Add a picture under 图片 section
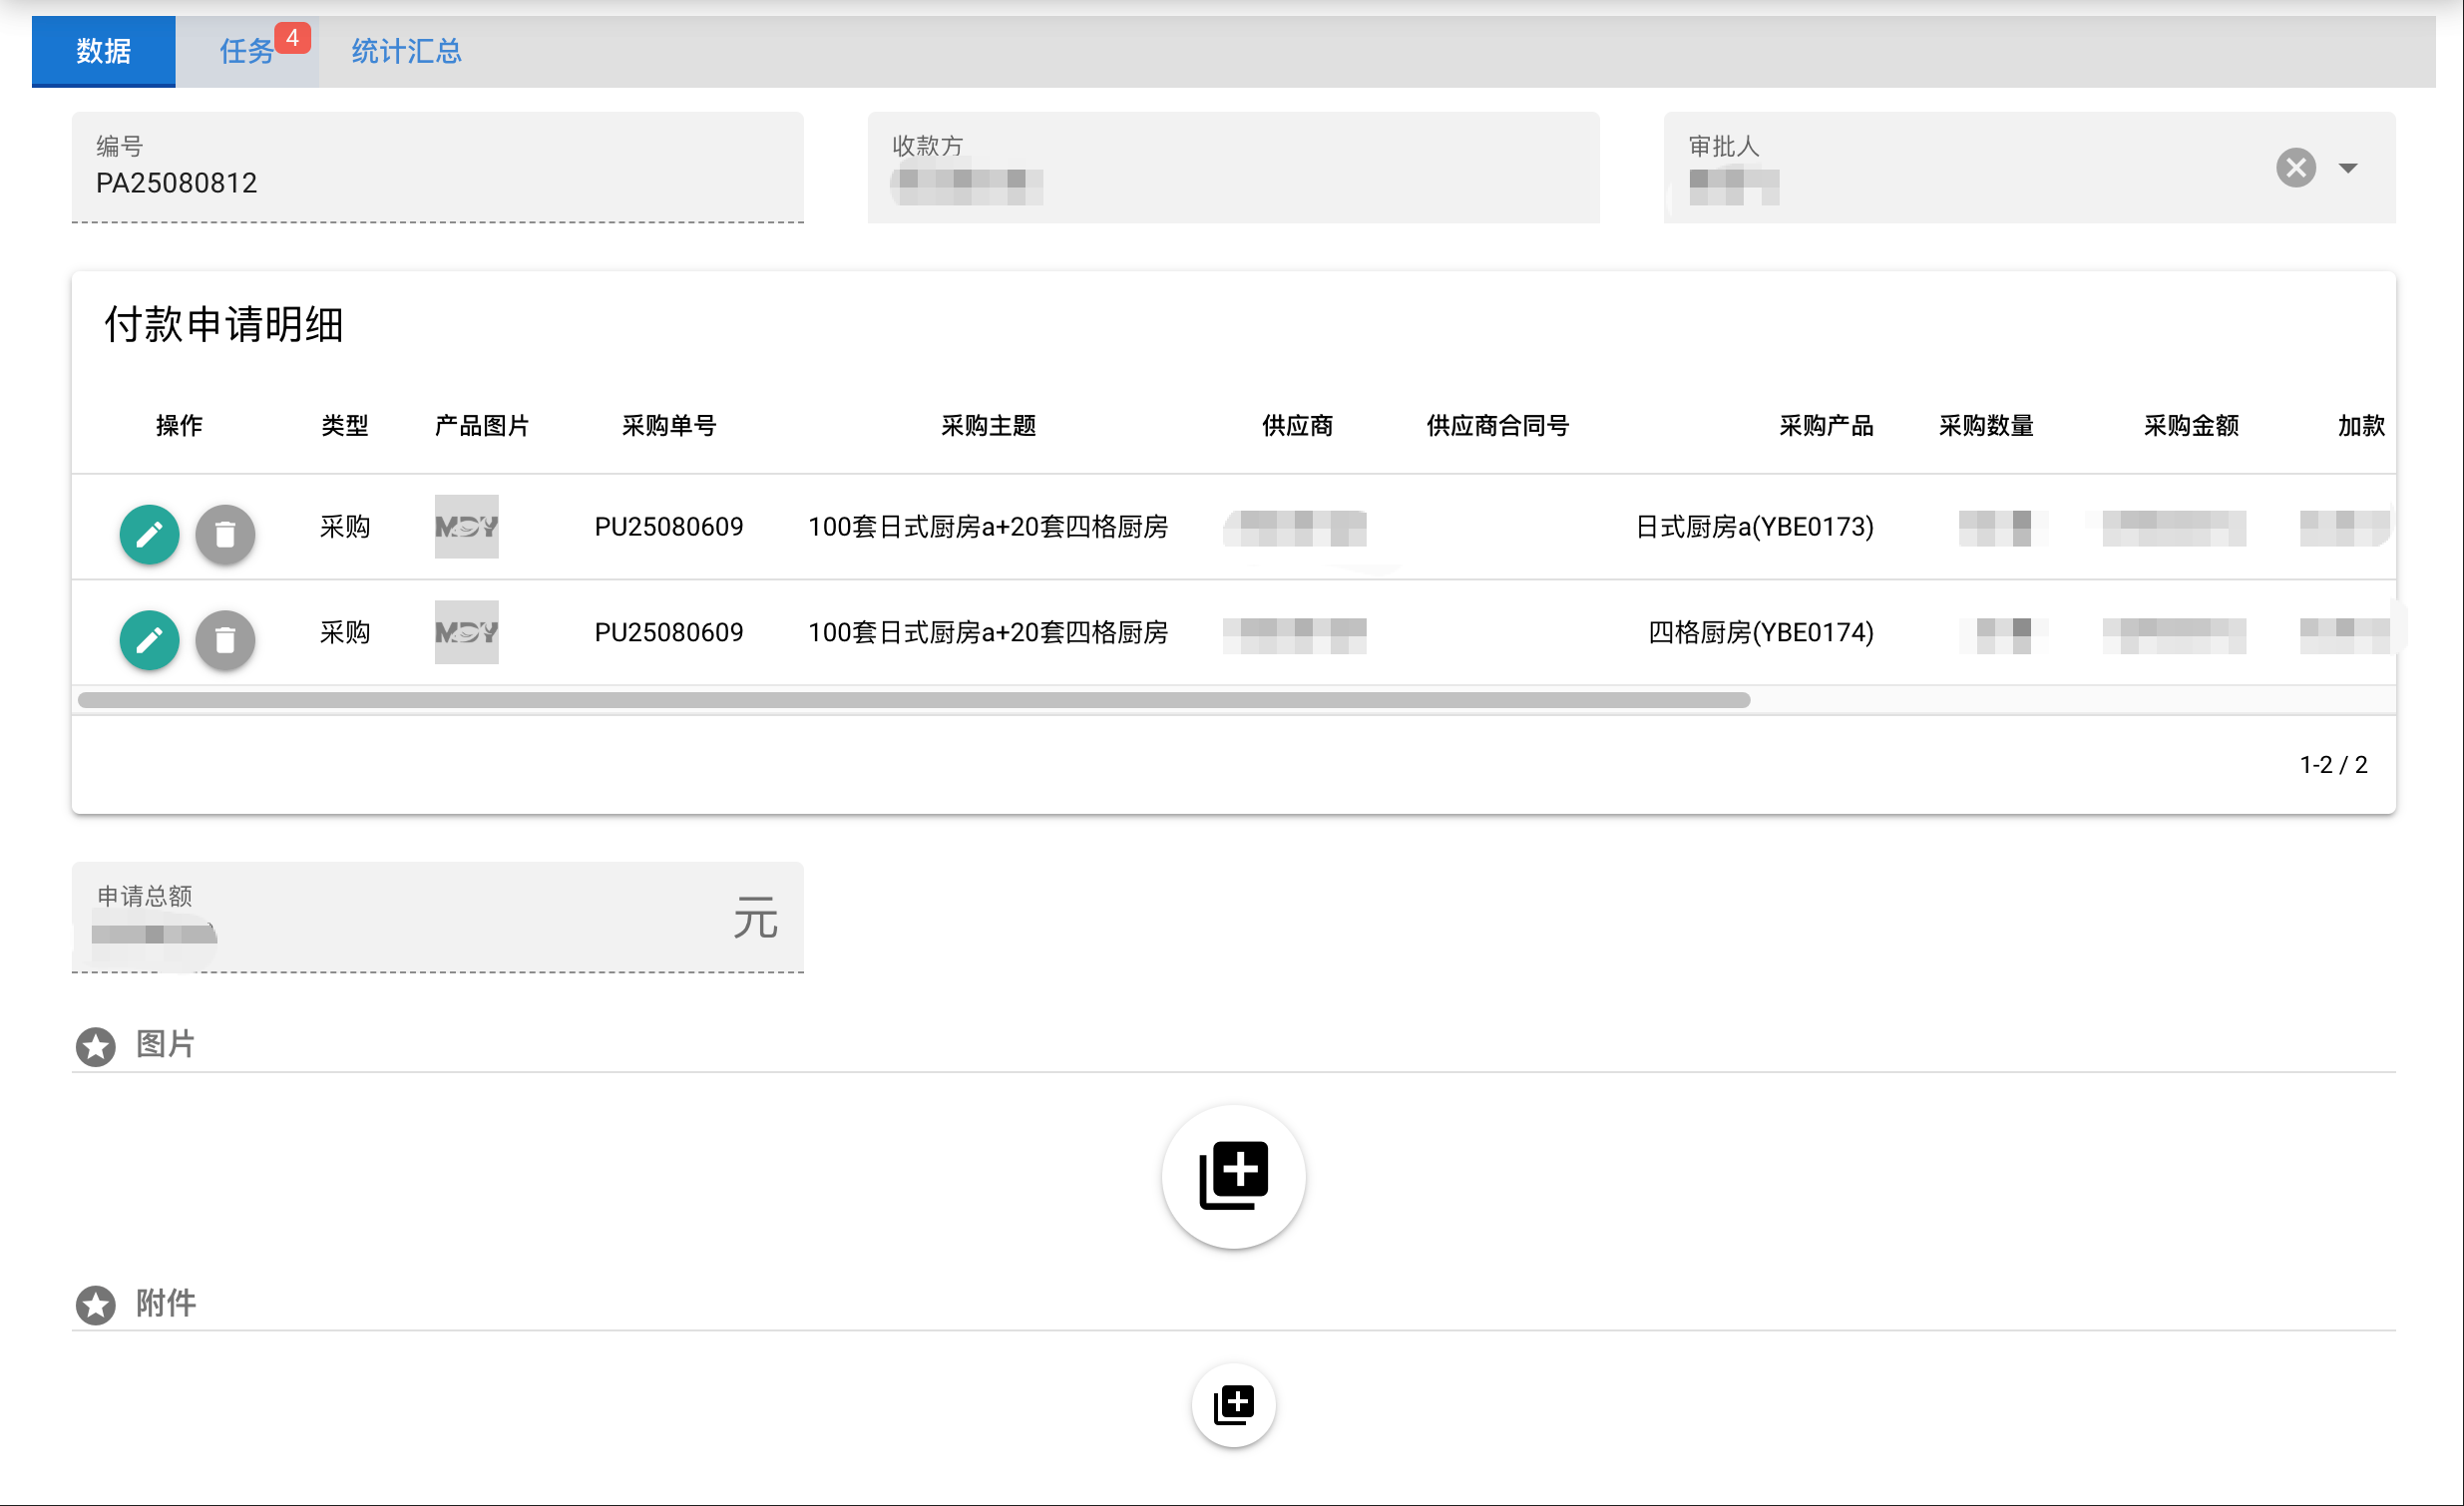This screenshot has width=2464, height=1506. [x=1233, y=1176]
